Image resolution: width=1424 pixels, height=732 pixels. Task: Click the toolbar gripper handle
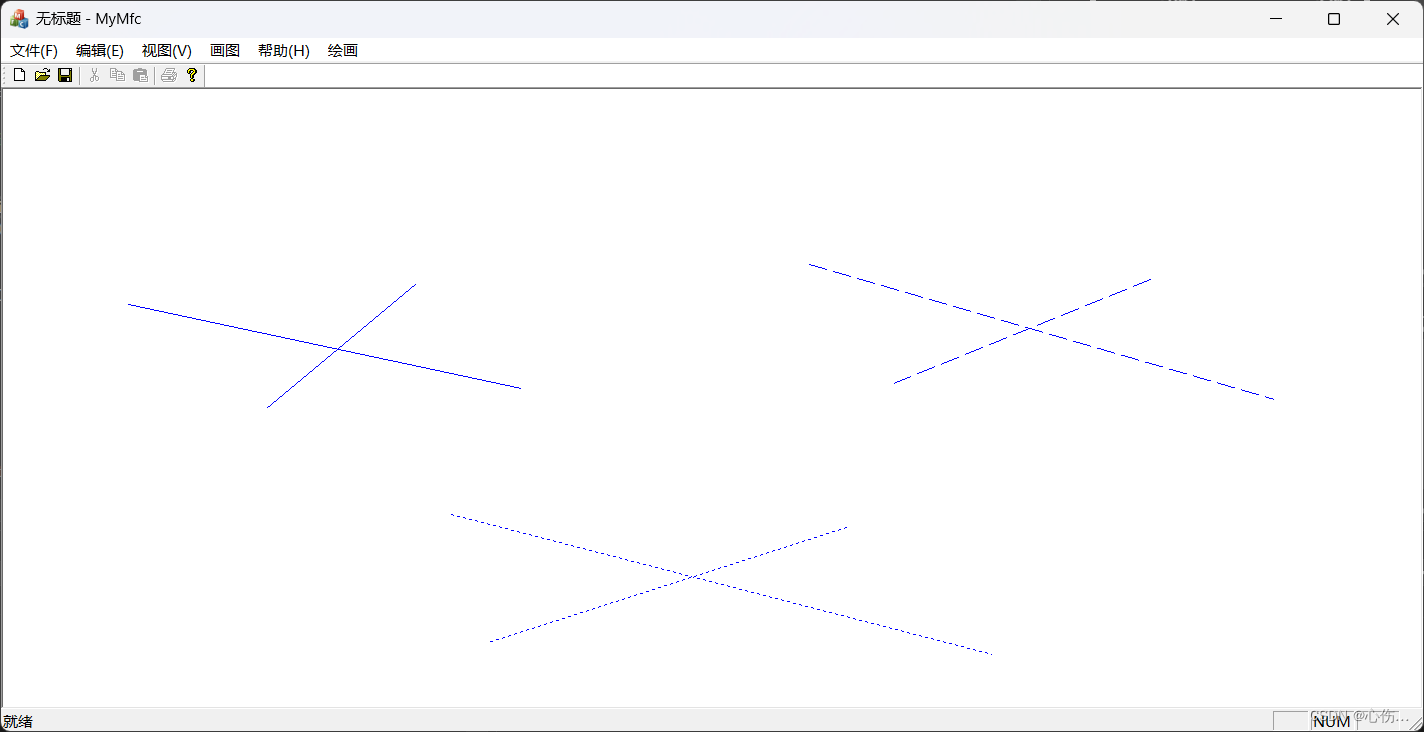5,75
